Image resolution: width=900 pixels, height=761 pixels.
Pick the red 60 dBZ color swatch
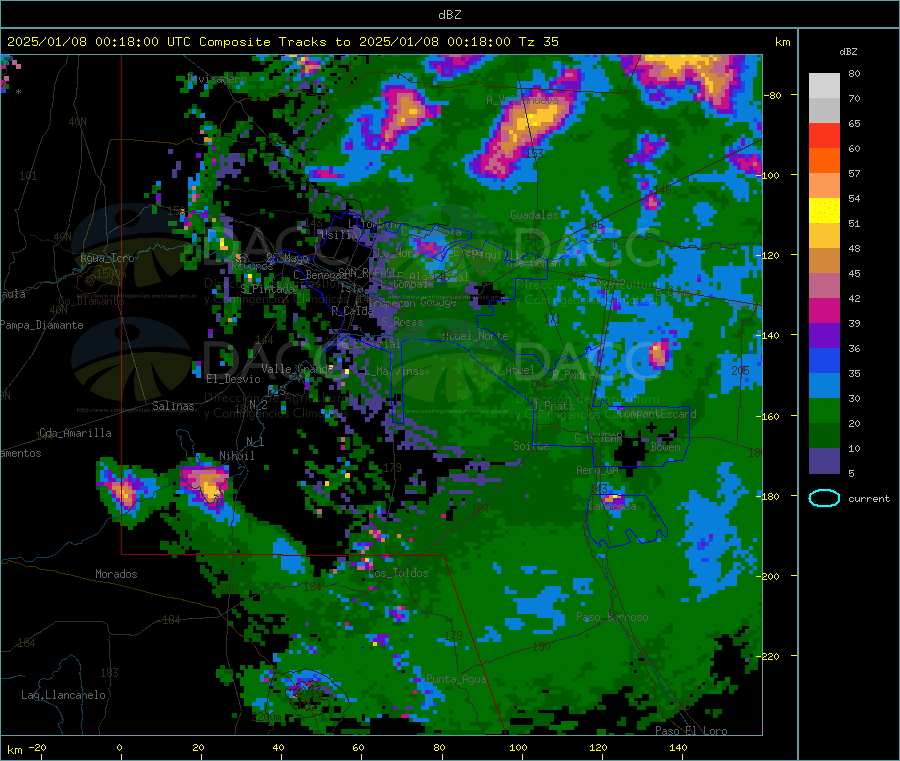824,135
